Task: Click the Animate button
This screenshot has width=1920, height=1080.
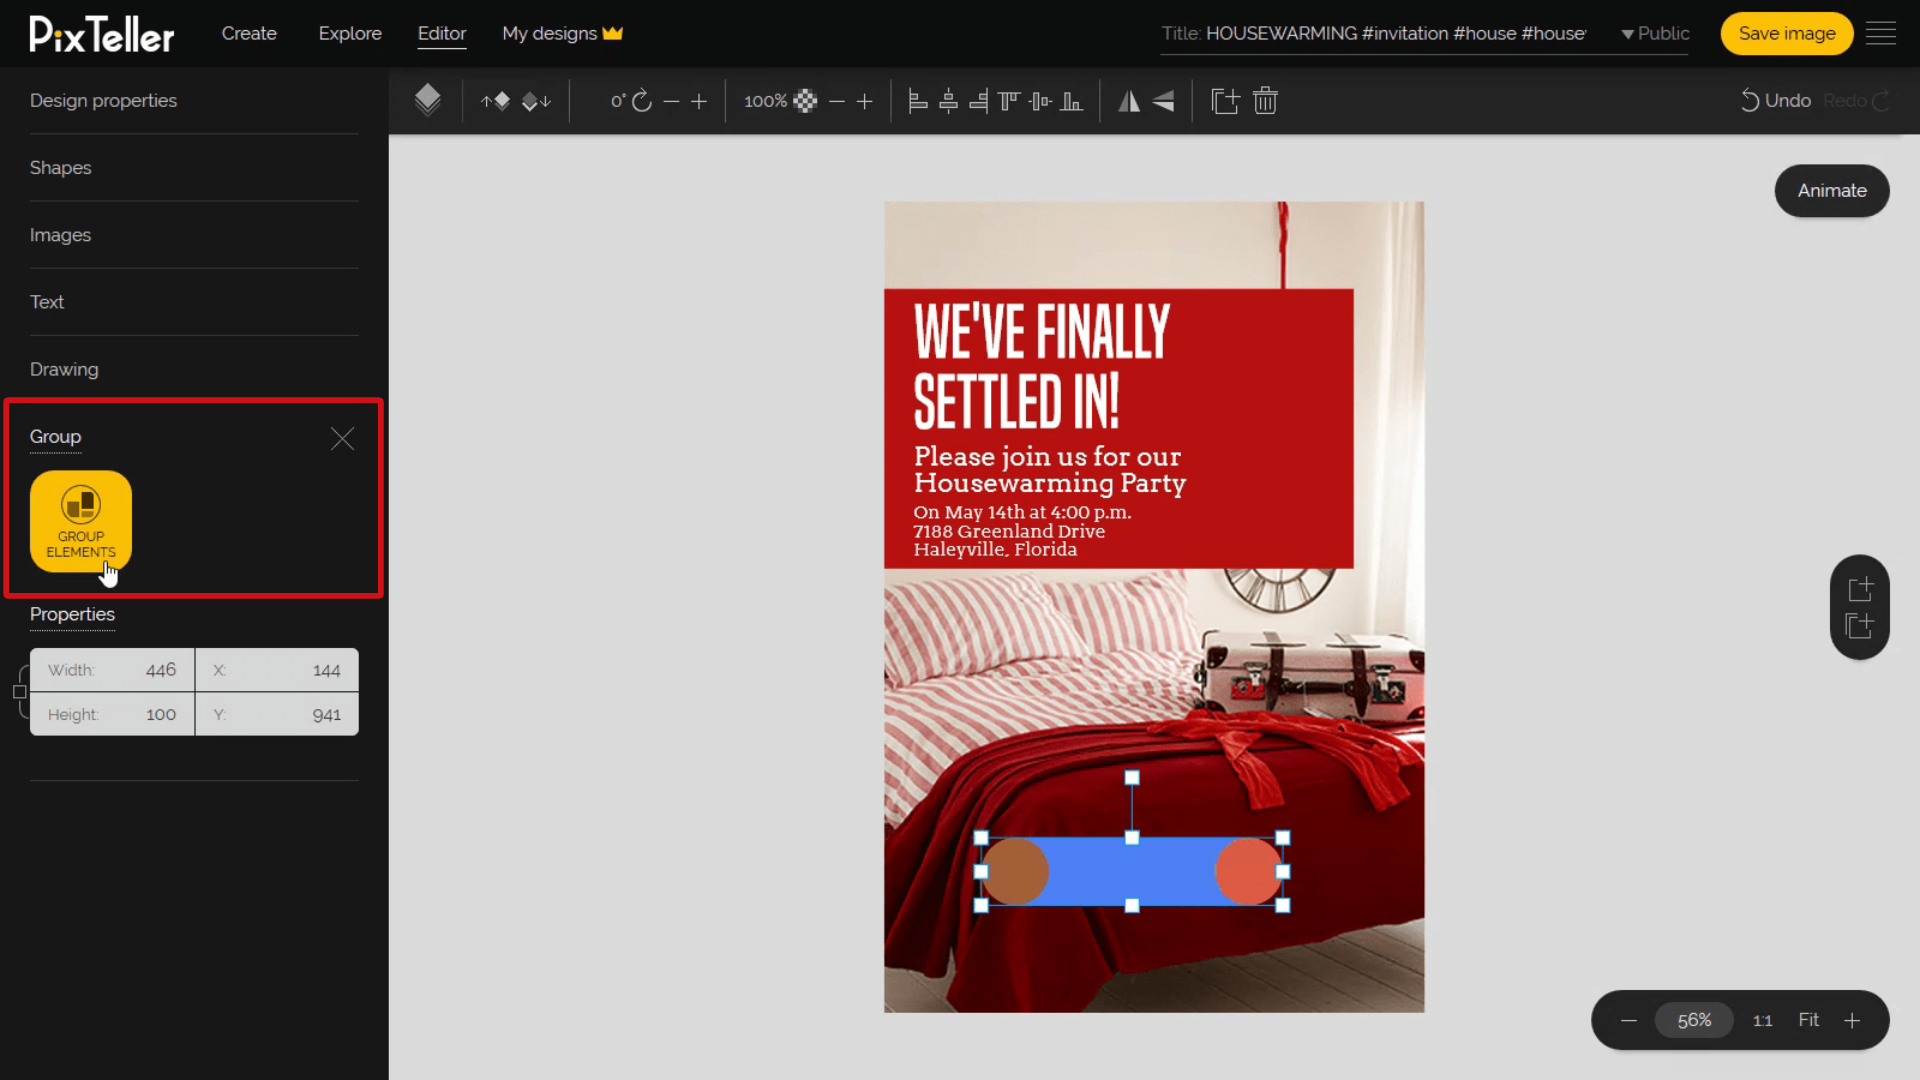Action: [1832, 189]
